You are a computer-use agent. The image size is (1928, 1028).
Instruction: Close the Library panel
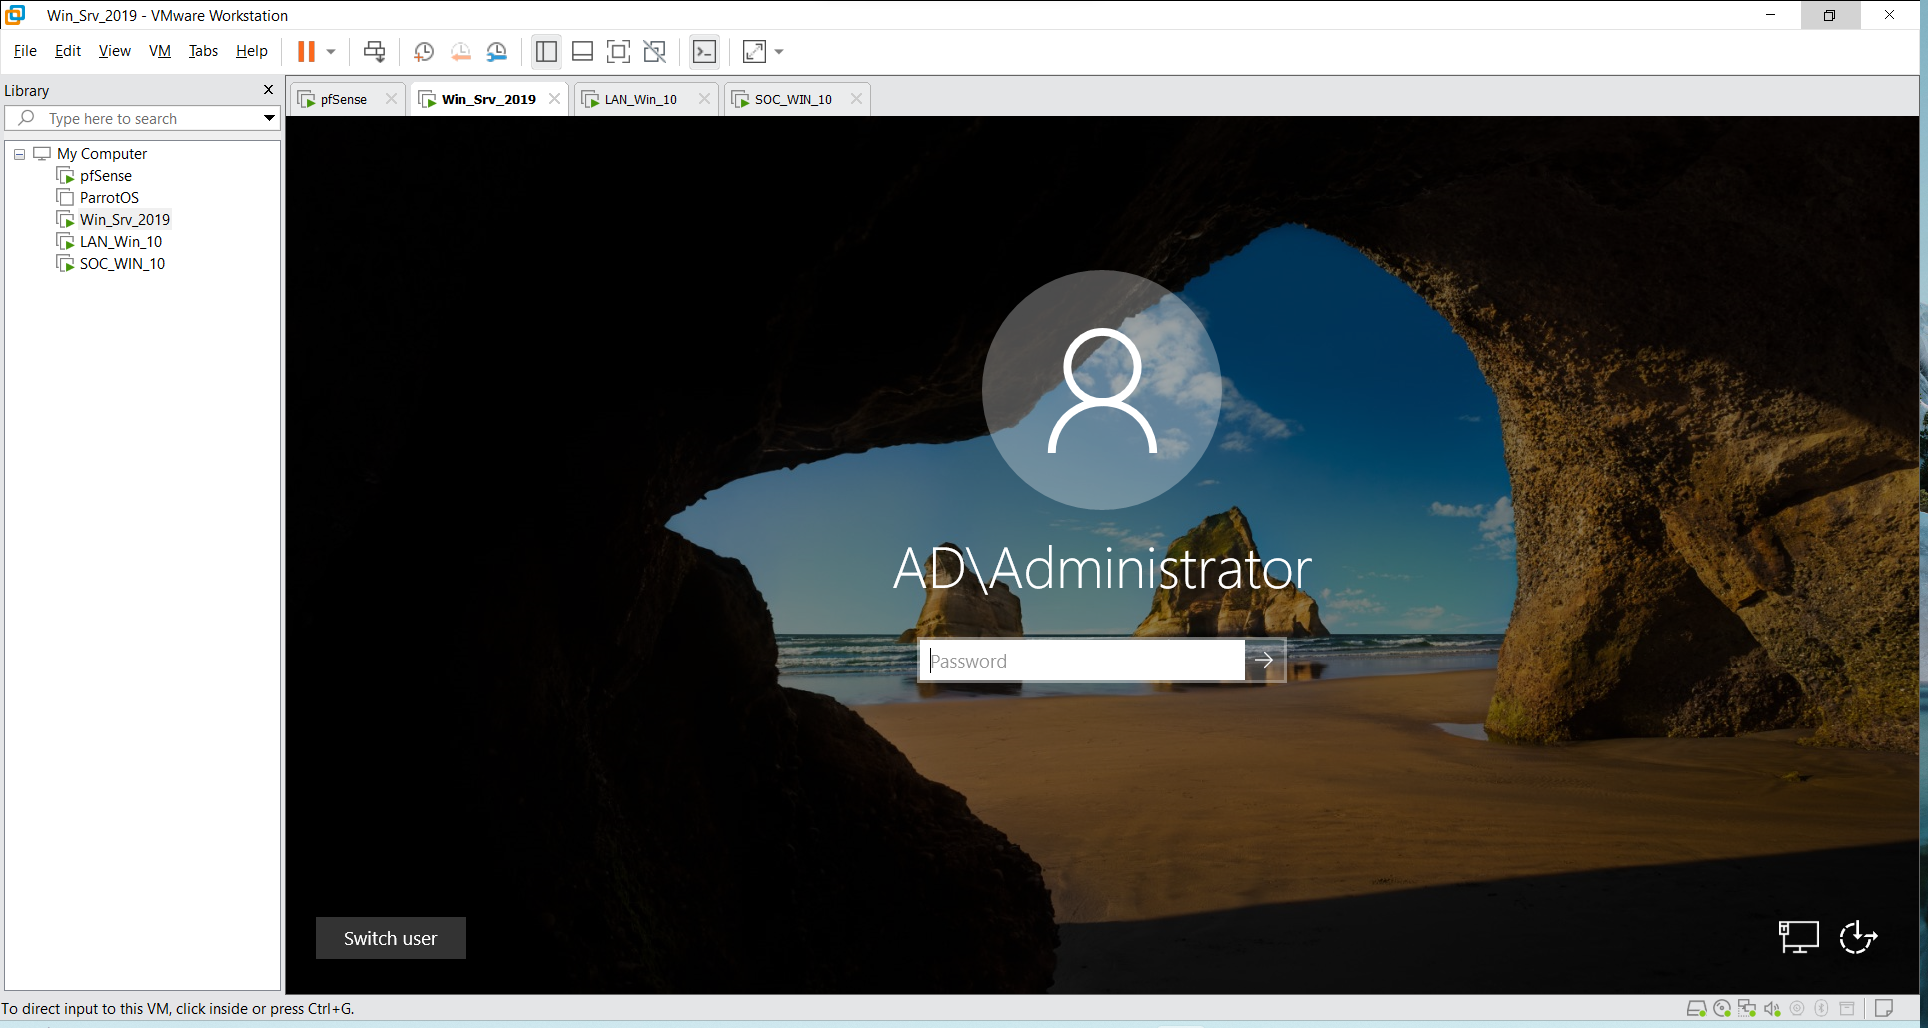pos(268,90)
